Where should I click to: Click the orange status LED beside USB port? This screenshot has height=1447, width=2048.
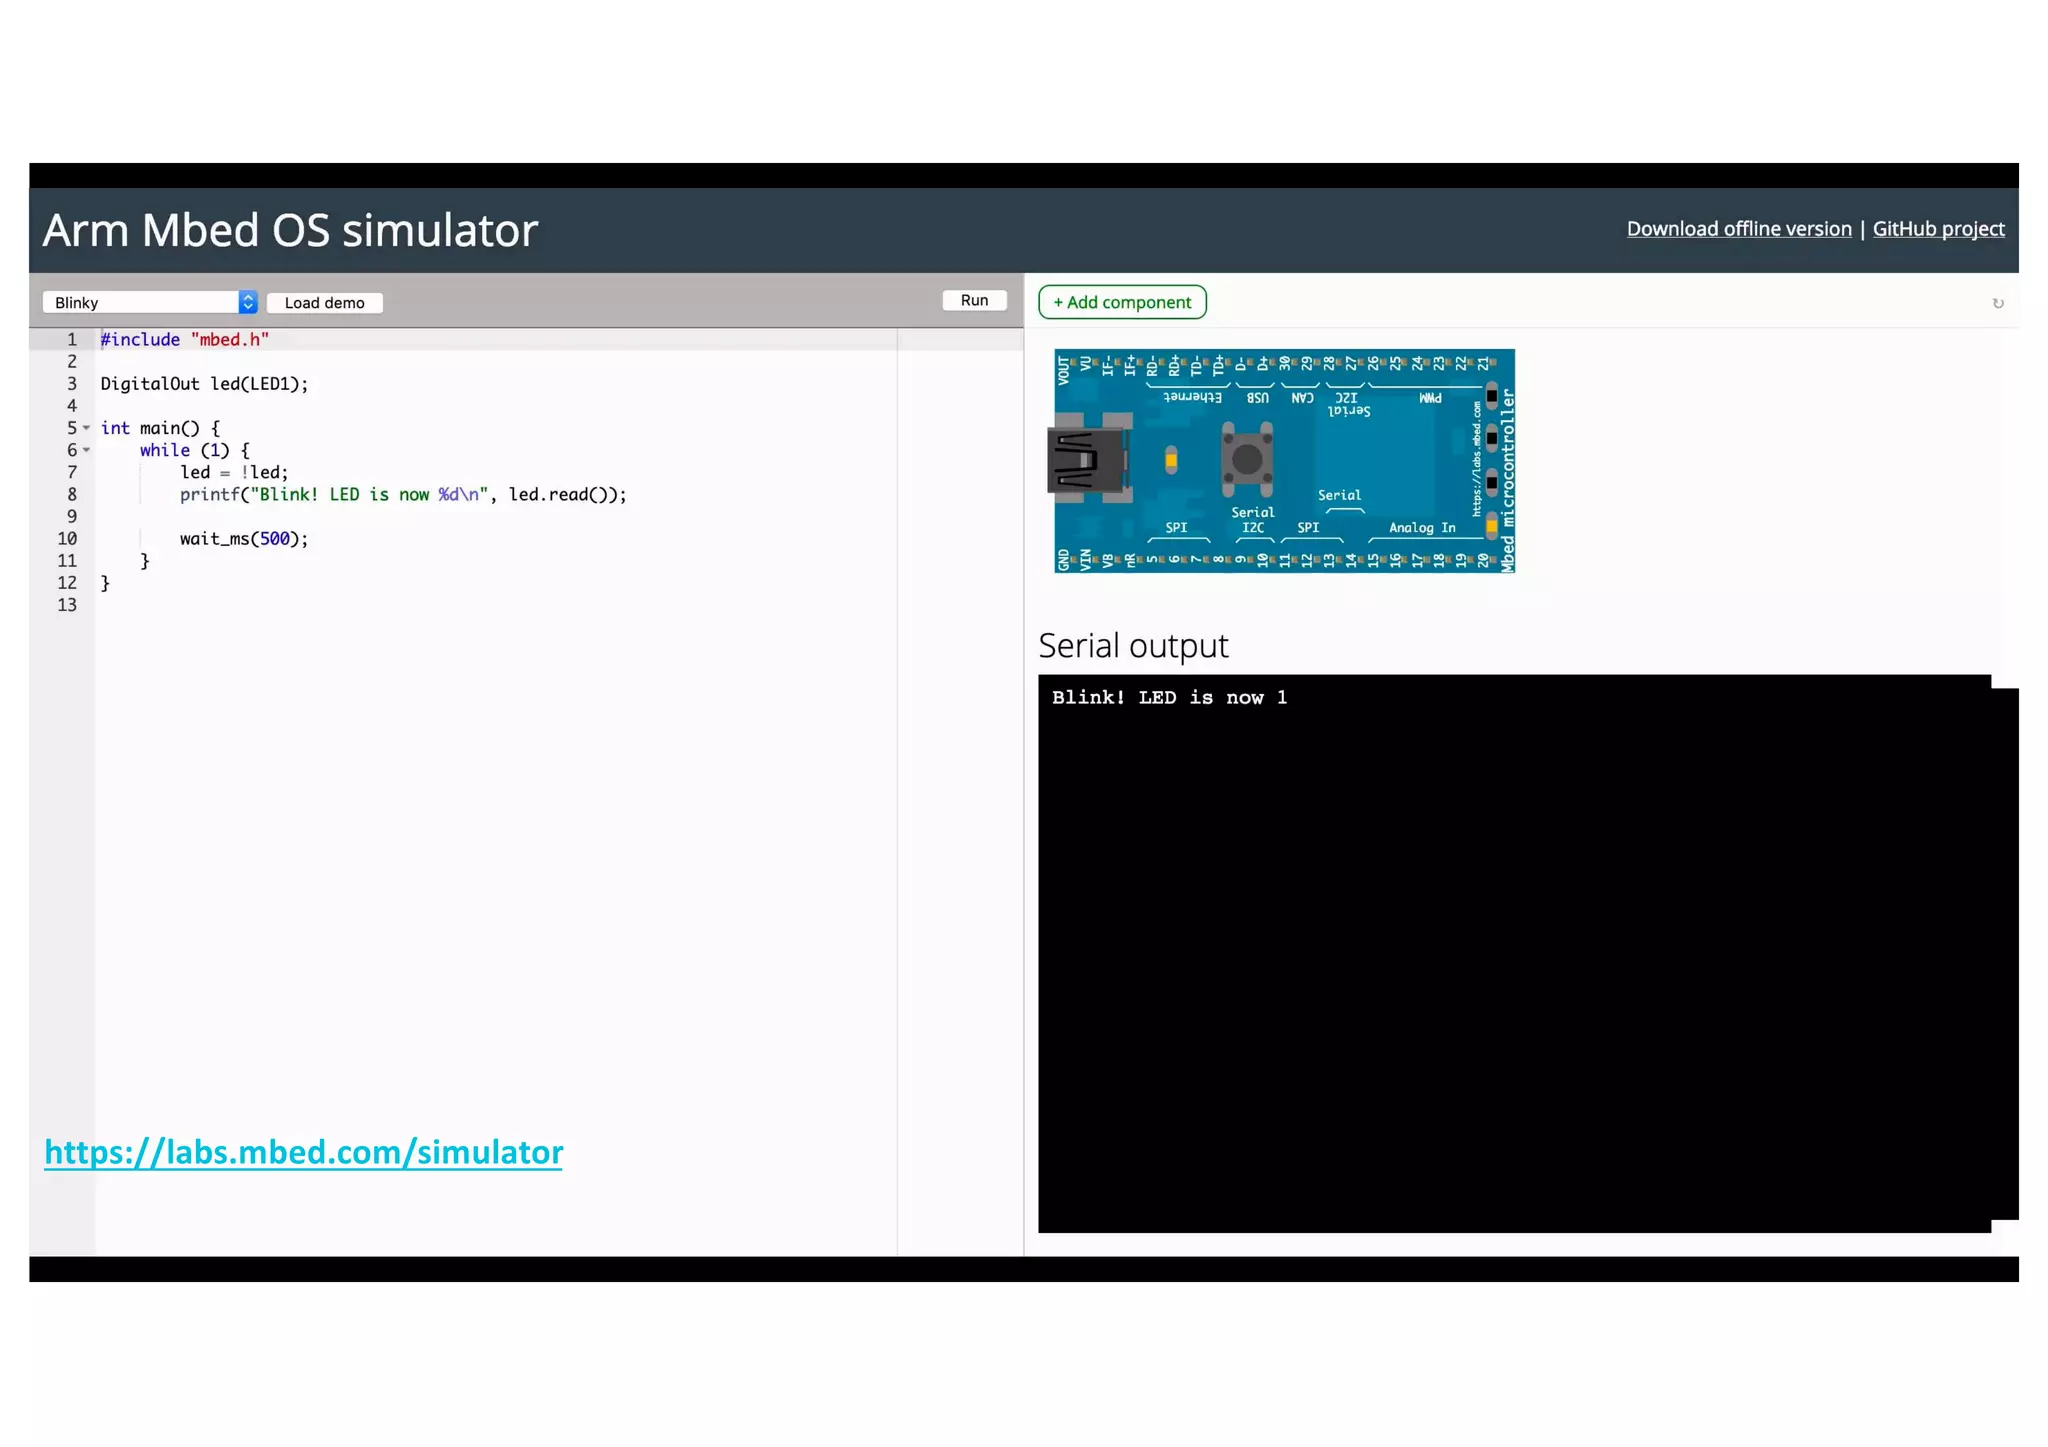(x=1171, y=460)
